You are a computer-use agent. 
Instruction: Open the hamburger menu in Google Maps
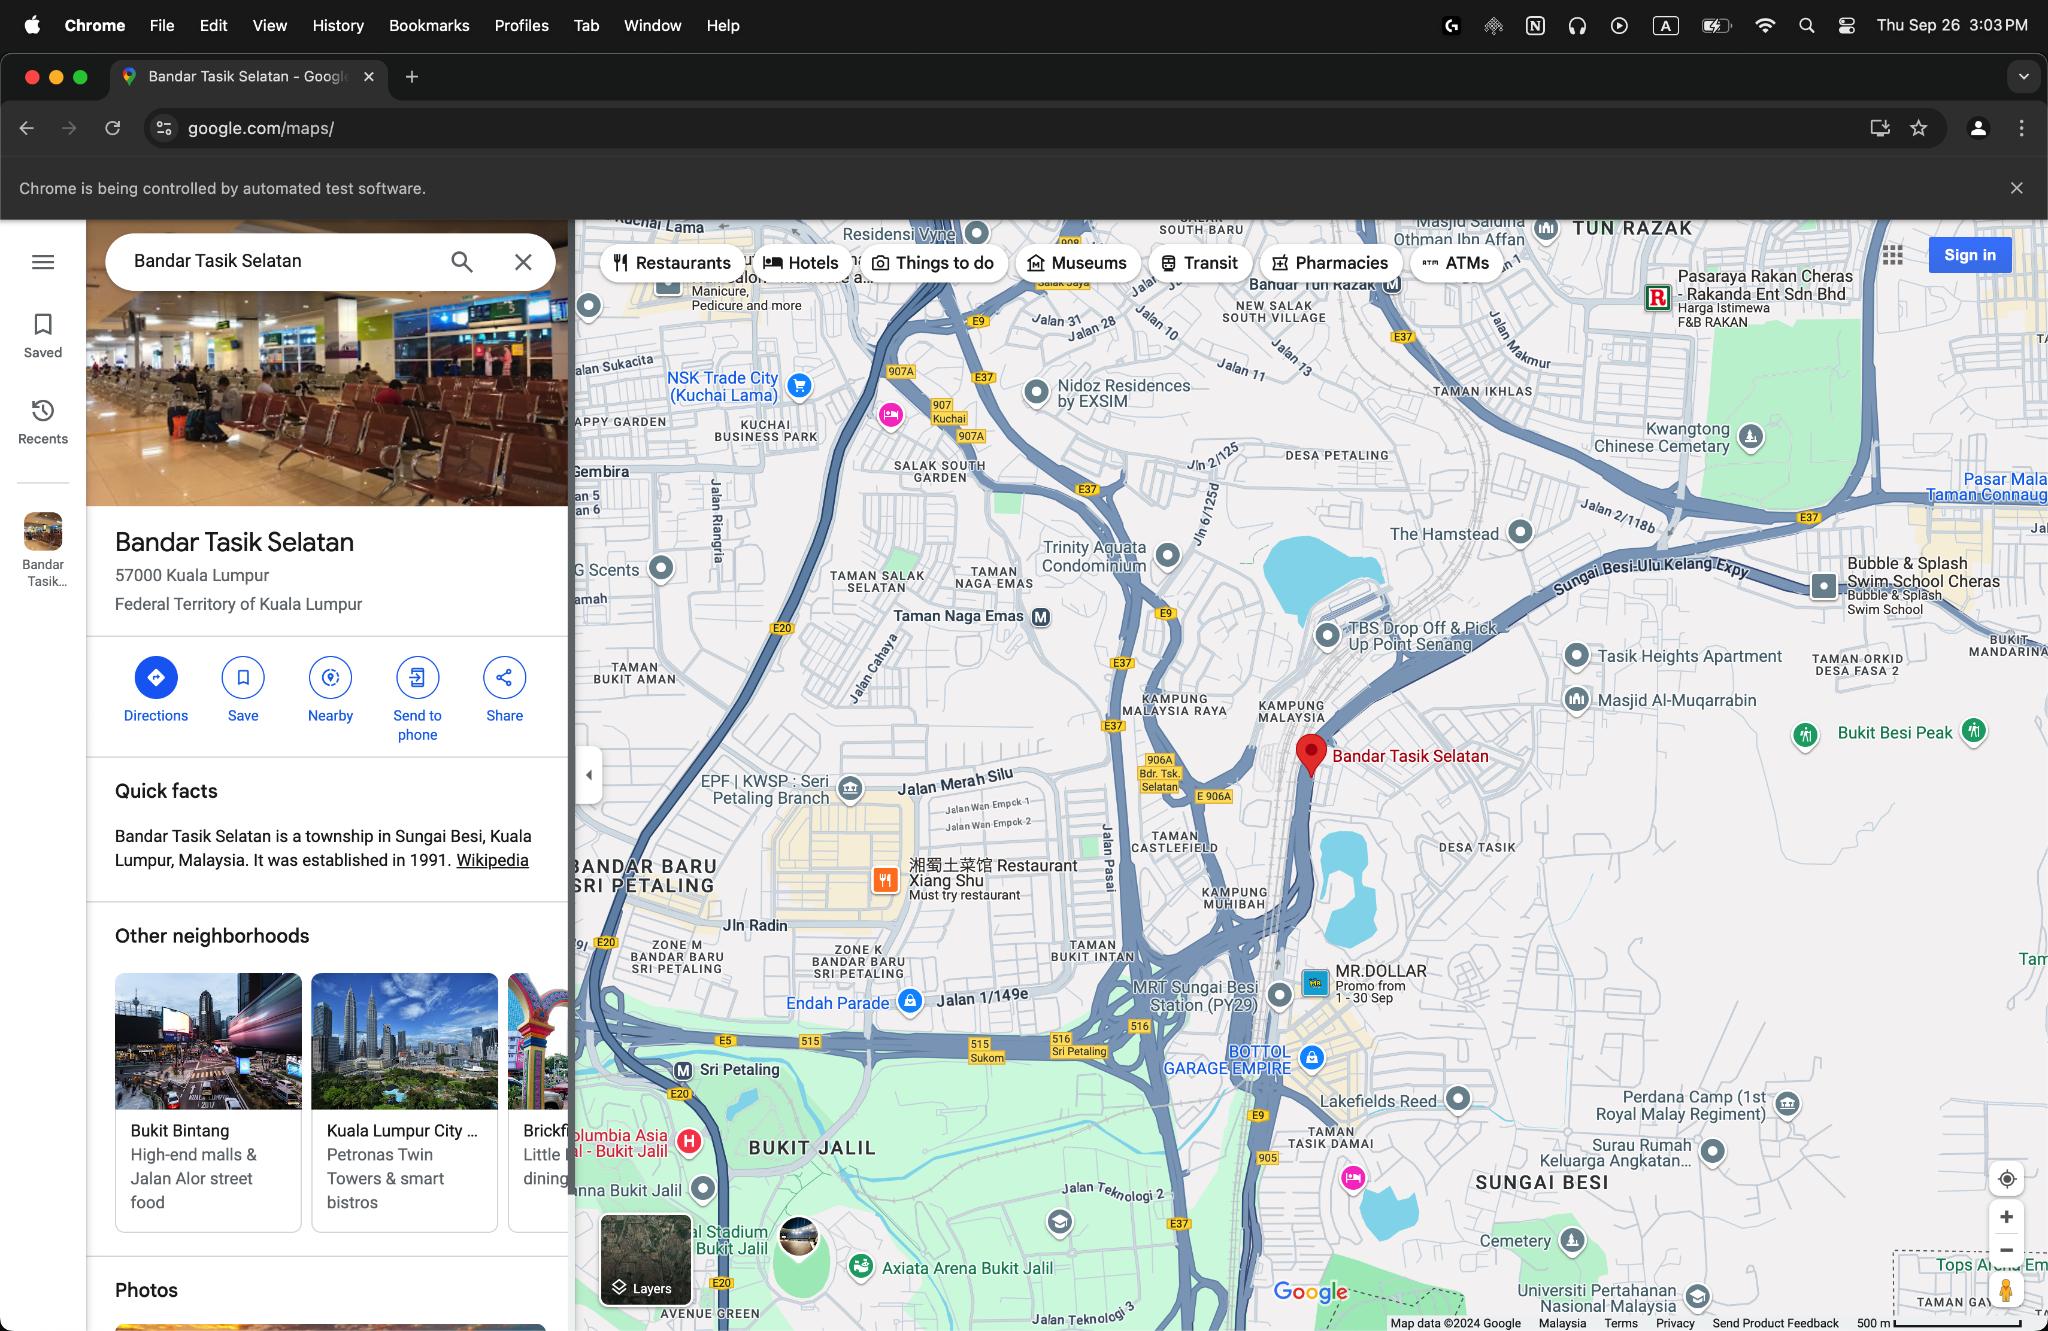(43, 262)
